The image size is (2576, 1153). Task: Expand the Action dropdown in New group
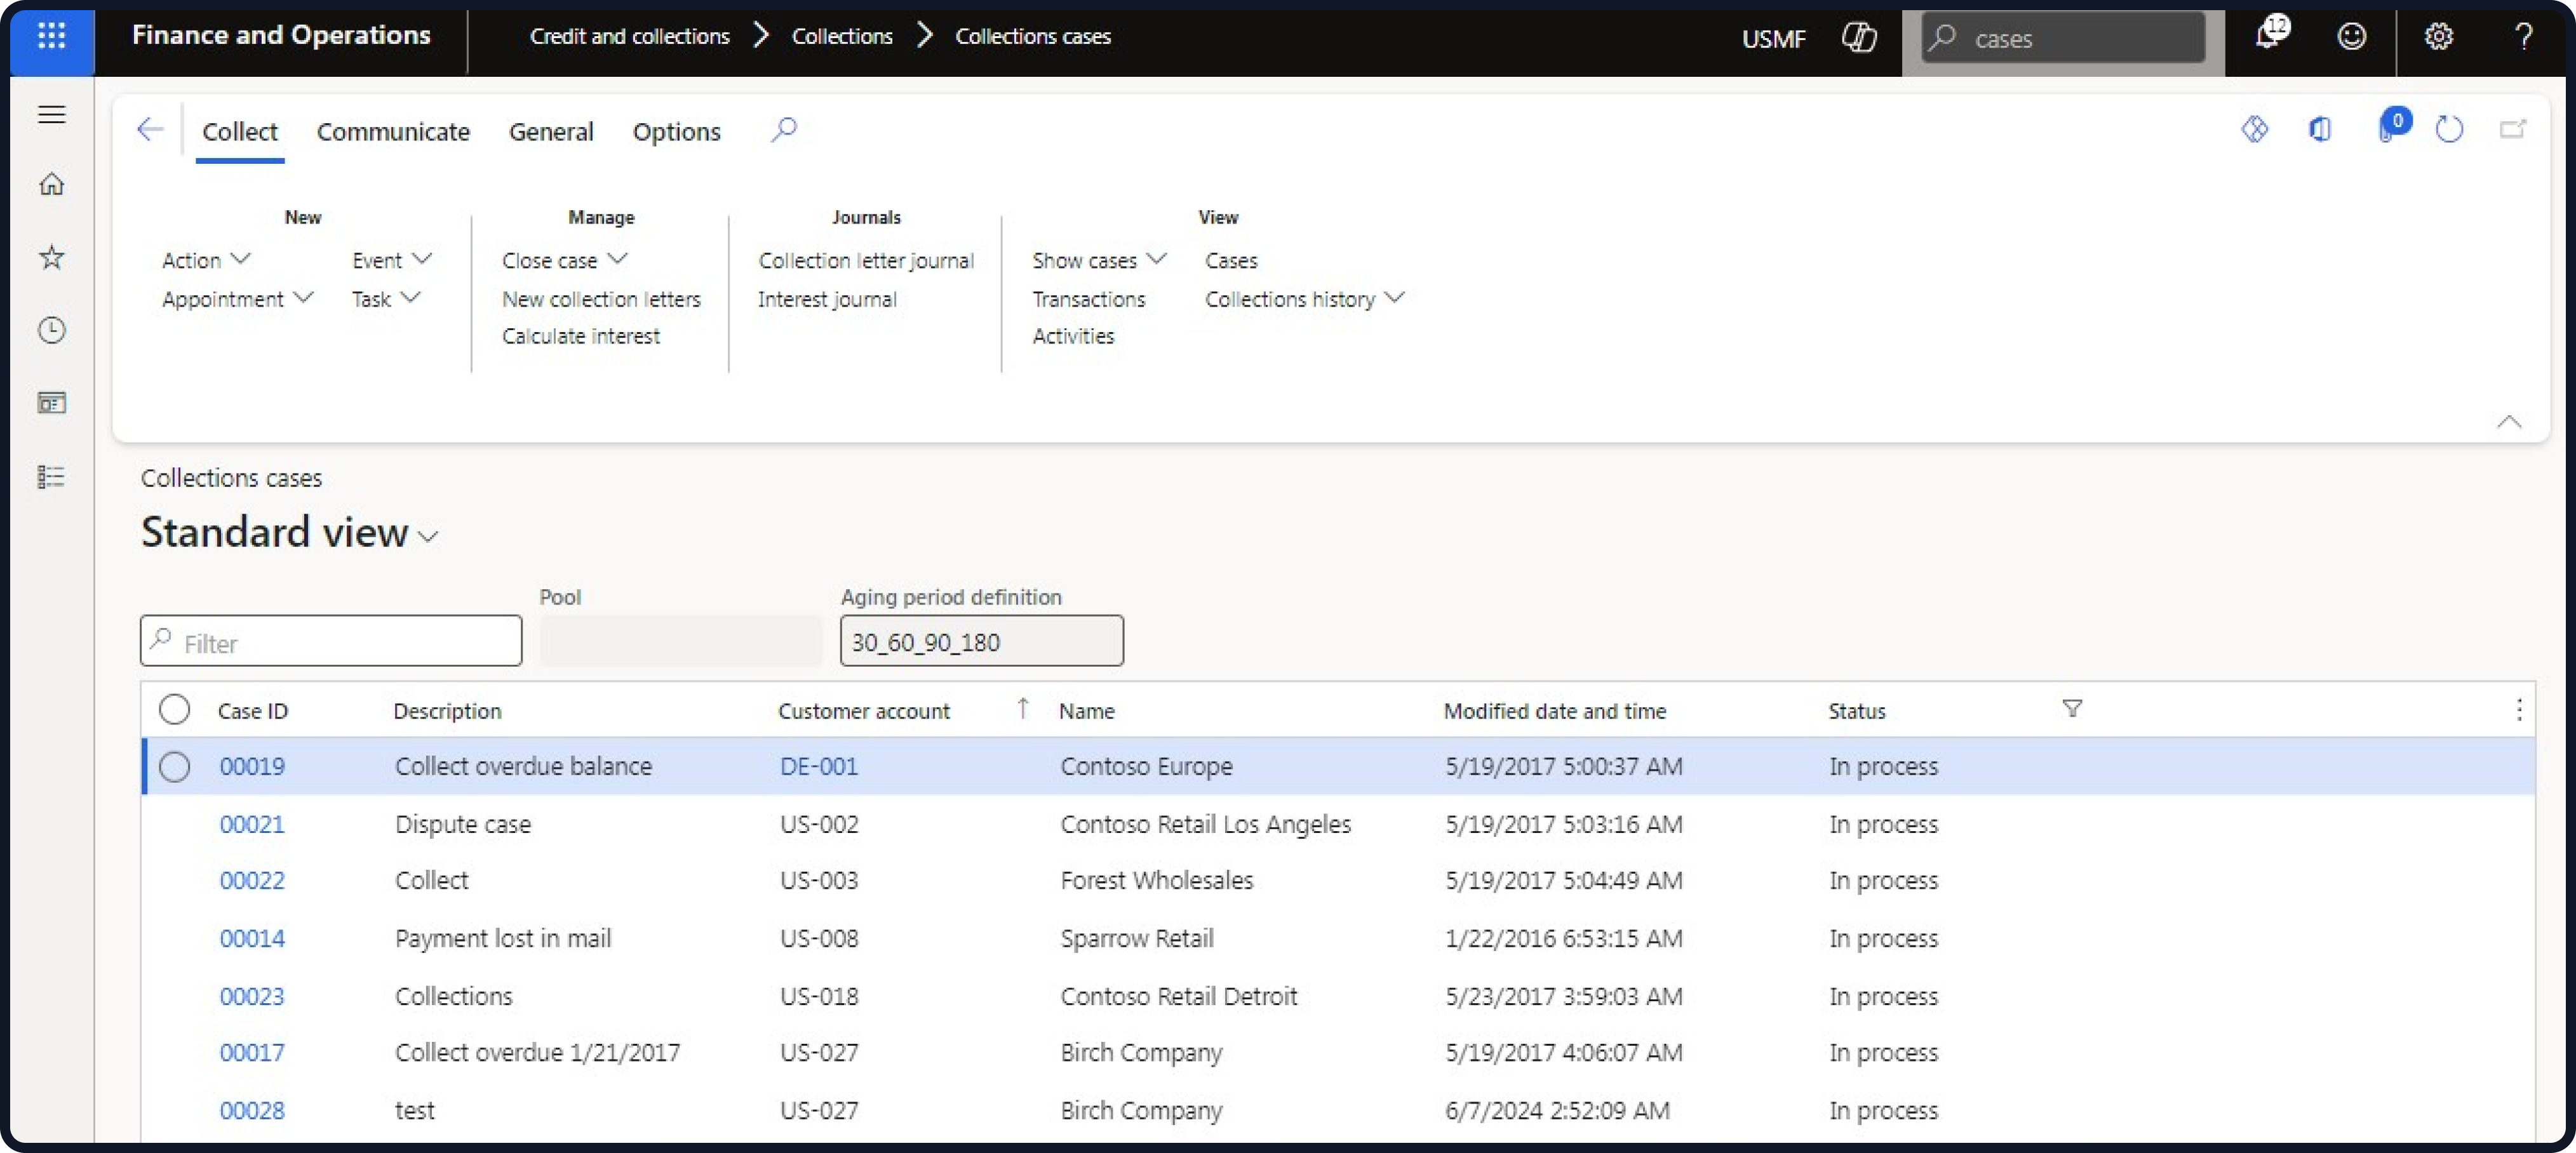coord(206,260)
